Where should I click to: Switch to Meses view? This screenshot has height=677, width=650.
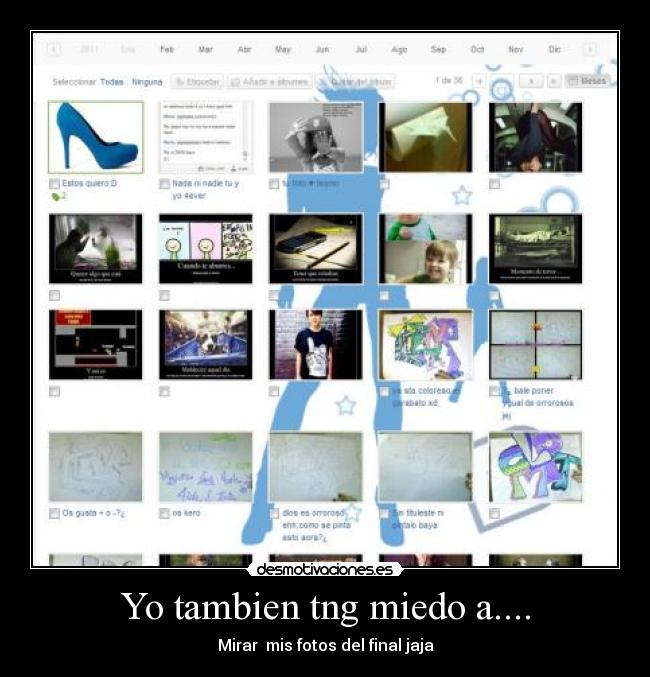coord(587,81)
